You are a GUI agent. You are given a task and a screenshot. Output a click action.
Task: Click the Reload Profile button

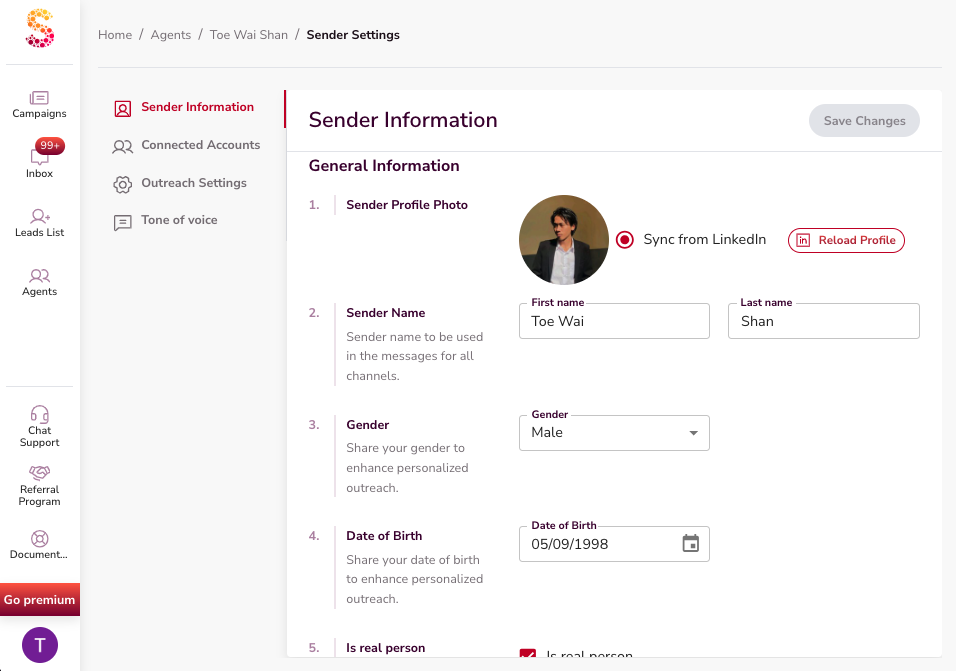(846, 240)
